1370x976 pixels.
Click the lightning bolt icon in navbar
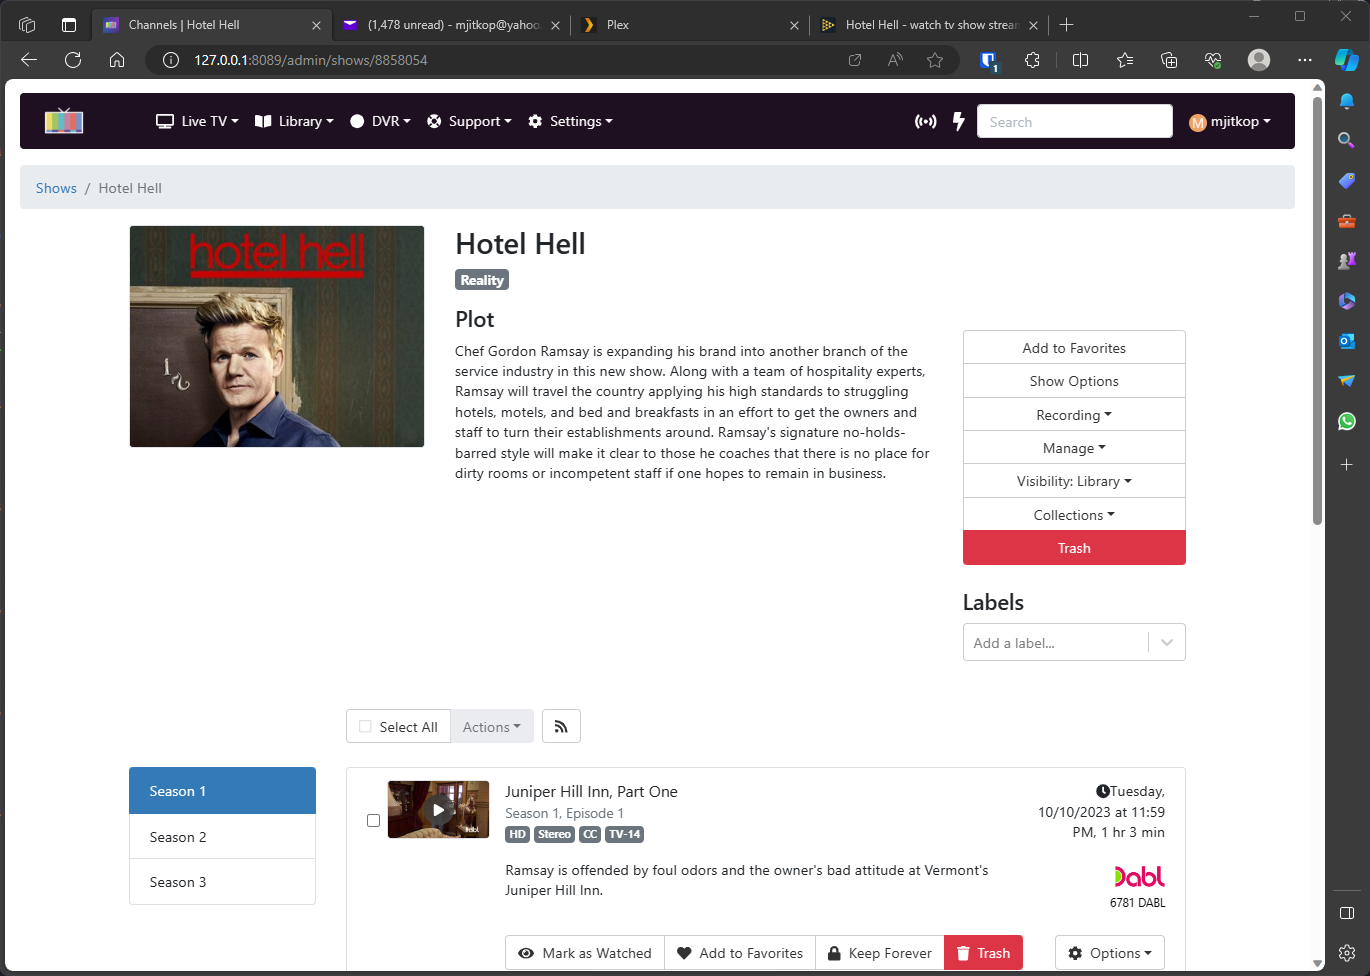958,122
